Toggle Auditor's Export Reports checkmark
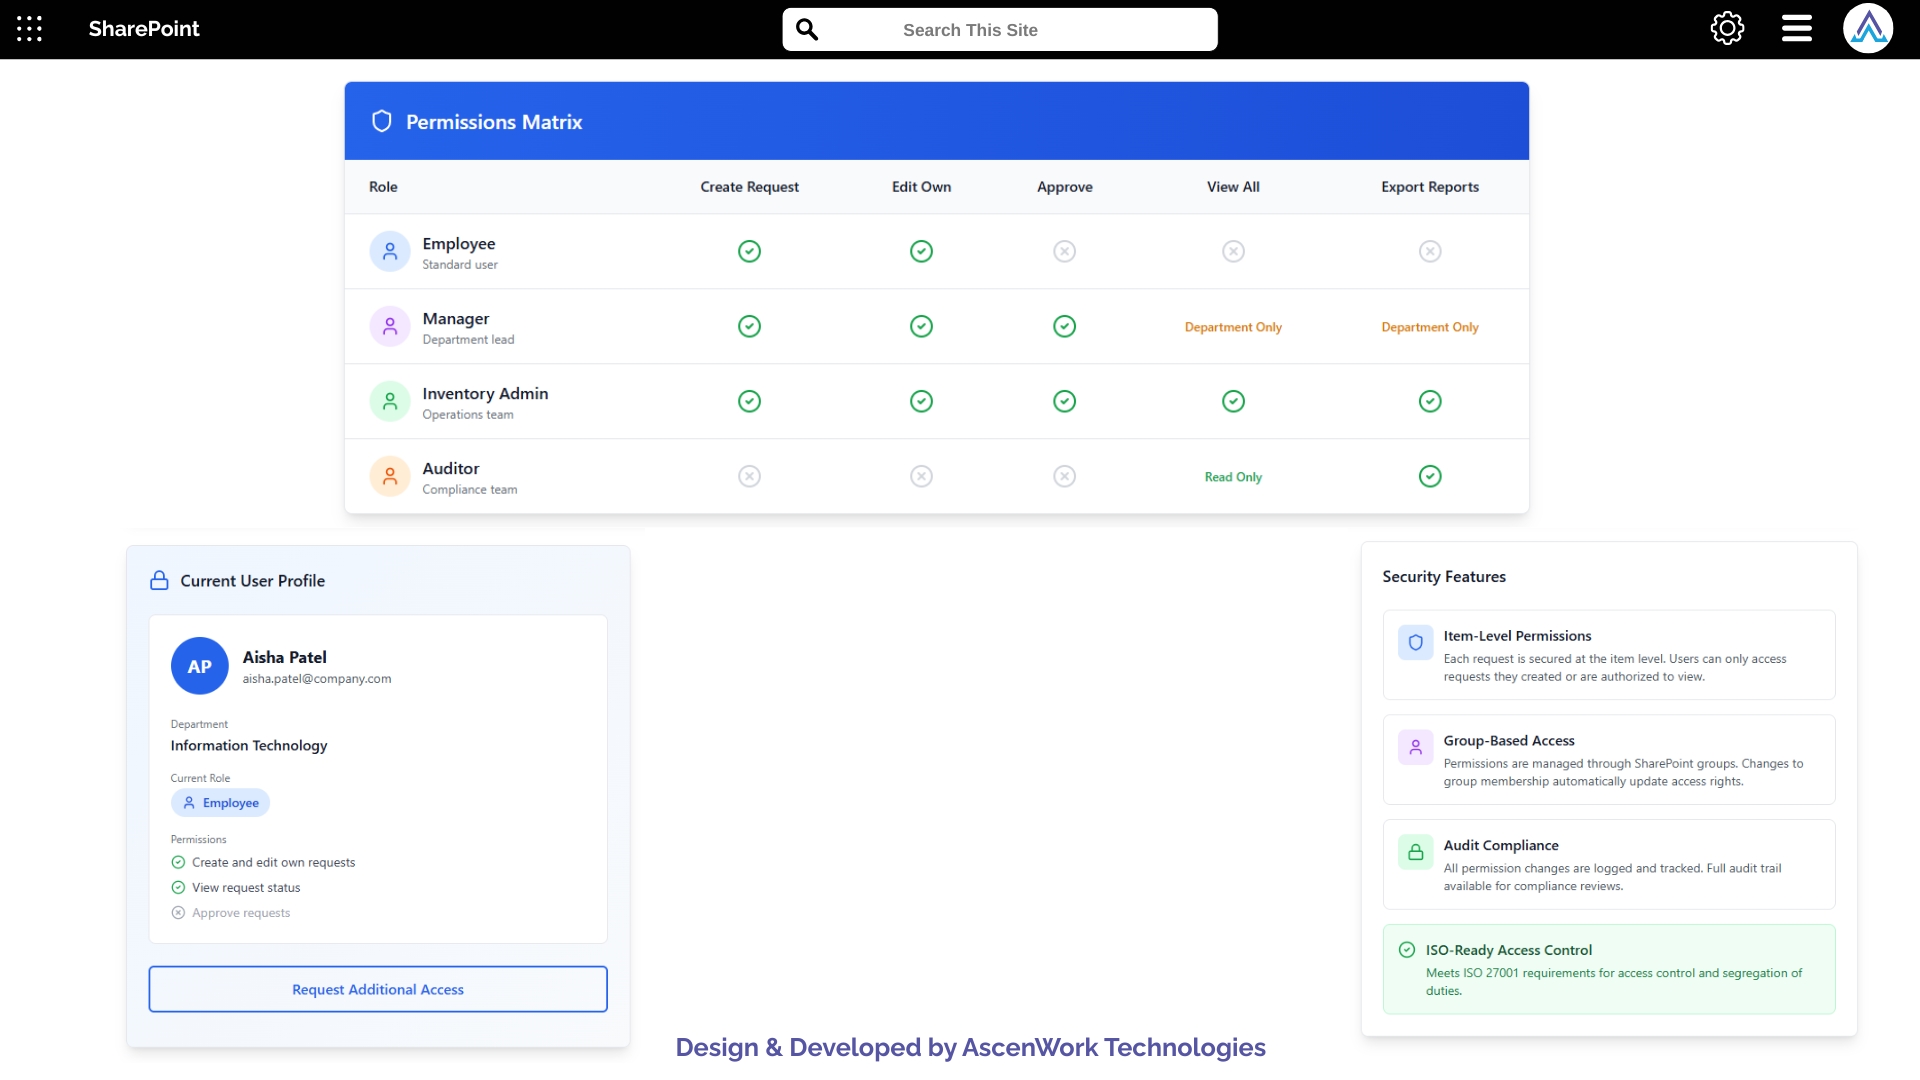Viewport: 1920px width, 1080px height. pos(1430,476)
